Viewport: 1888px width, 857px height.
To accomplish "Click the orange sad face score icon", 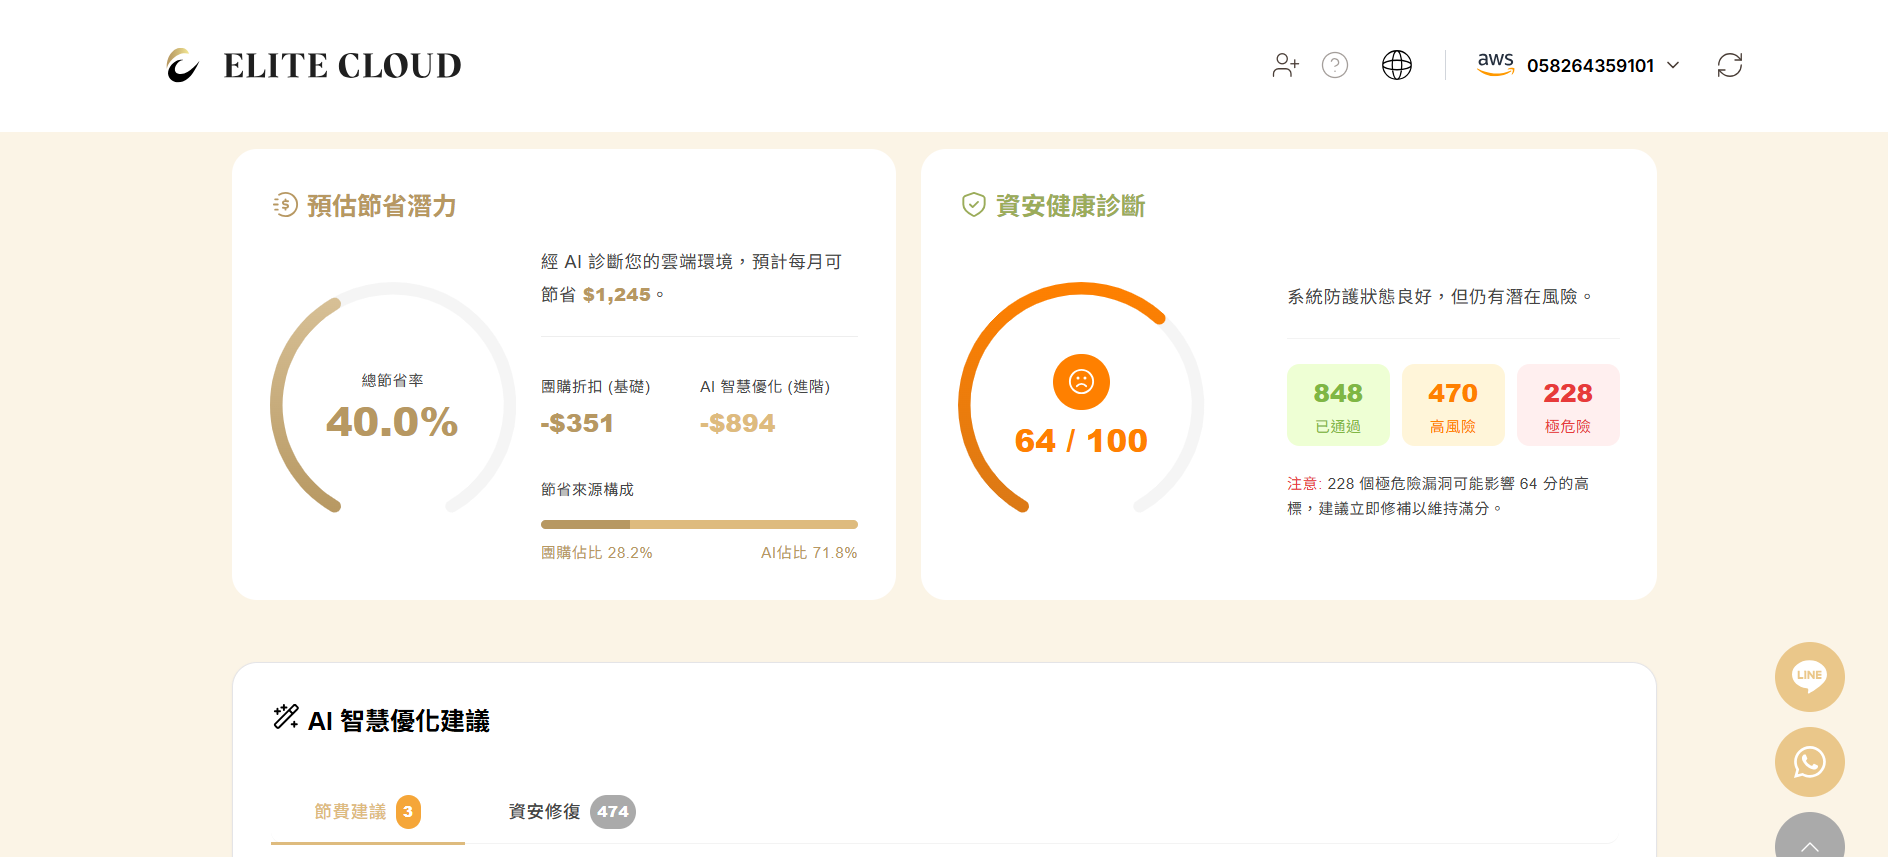I will (1081, 382).
